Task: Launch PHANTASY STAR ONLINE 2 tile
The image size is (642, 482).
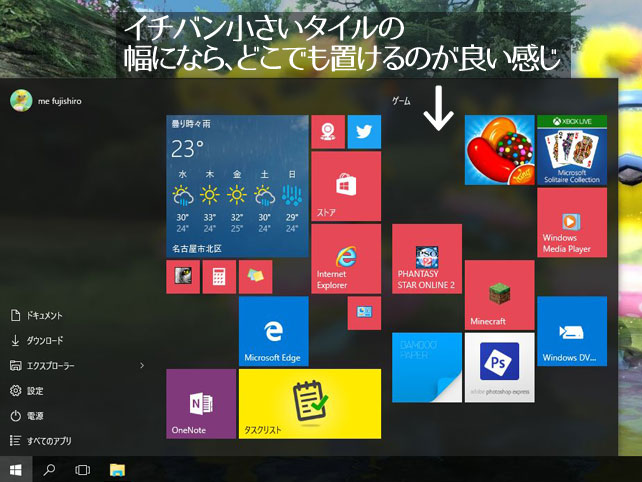Action: [427, 259]
